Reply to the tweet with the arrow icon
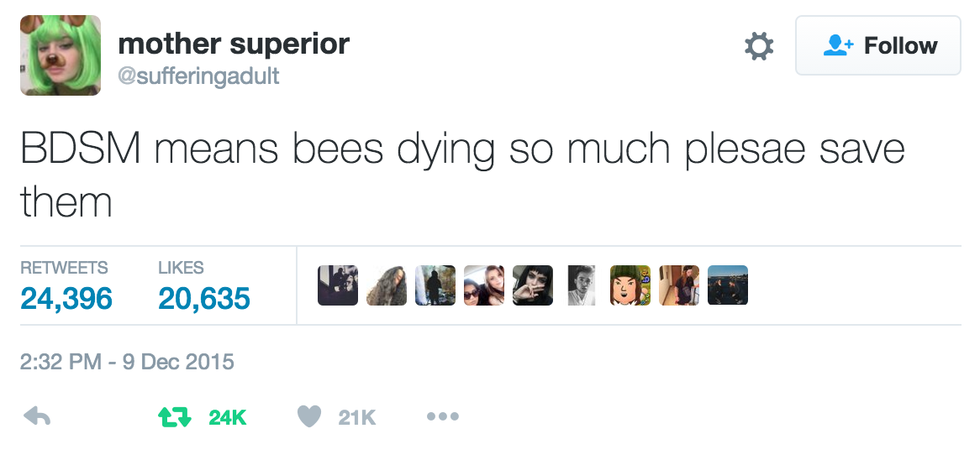This screenshot has width=980, height=460. [37, 417]
